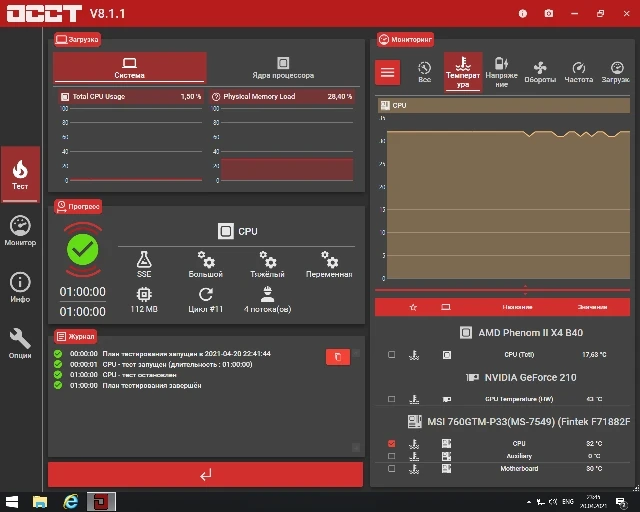The image size is (640, 512).
Task: Click the Значение column header
Action: 592,307
